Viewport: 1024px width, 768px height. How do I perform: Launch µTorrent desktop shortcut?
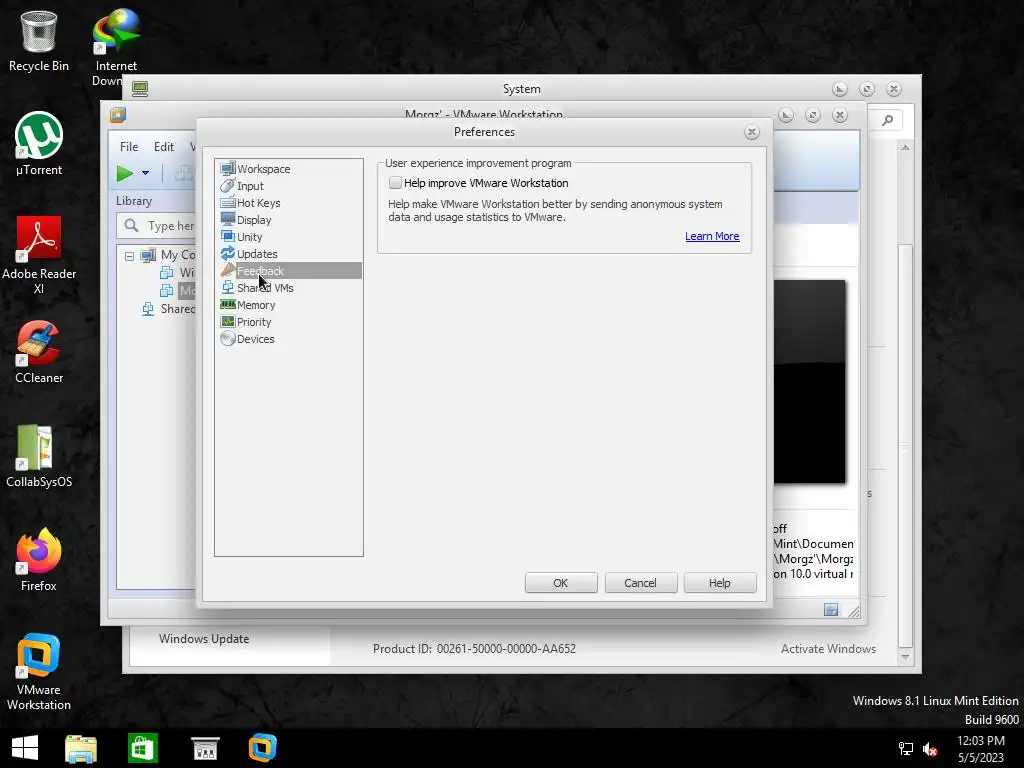(39, 144)
